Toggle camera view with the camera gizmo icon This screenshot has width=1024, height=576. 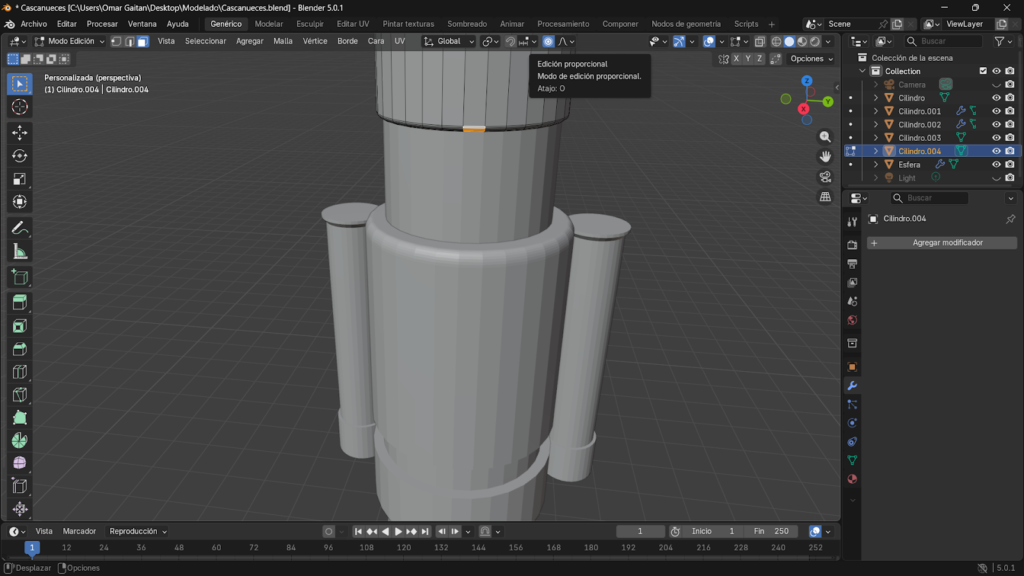[x=825, y=177]
